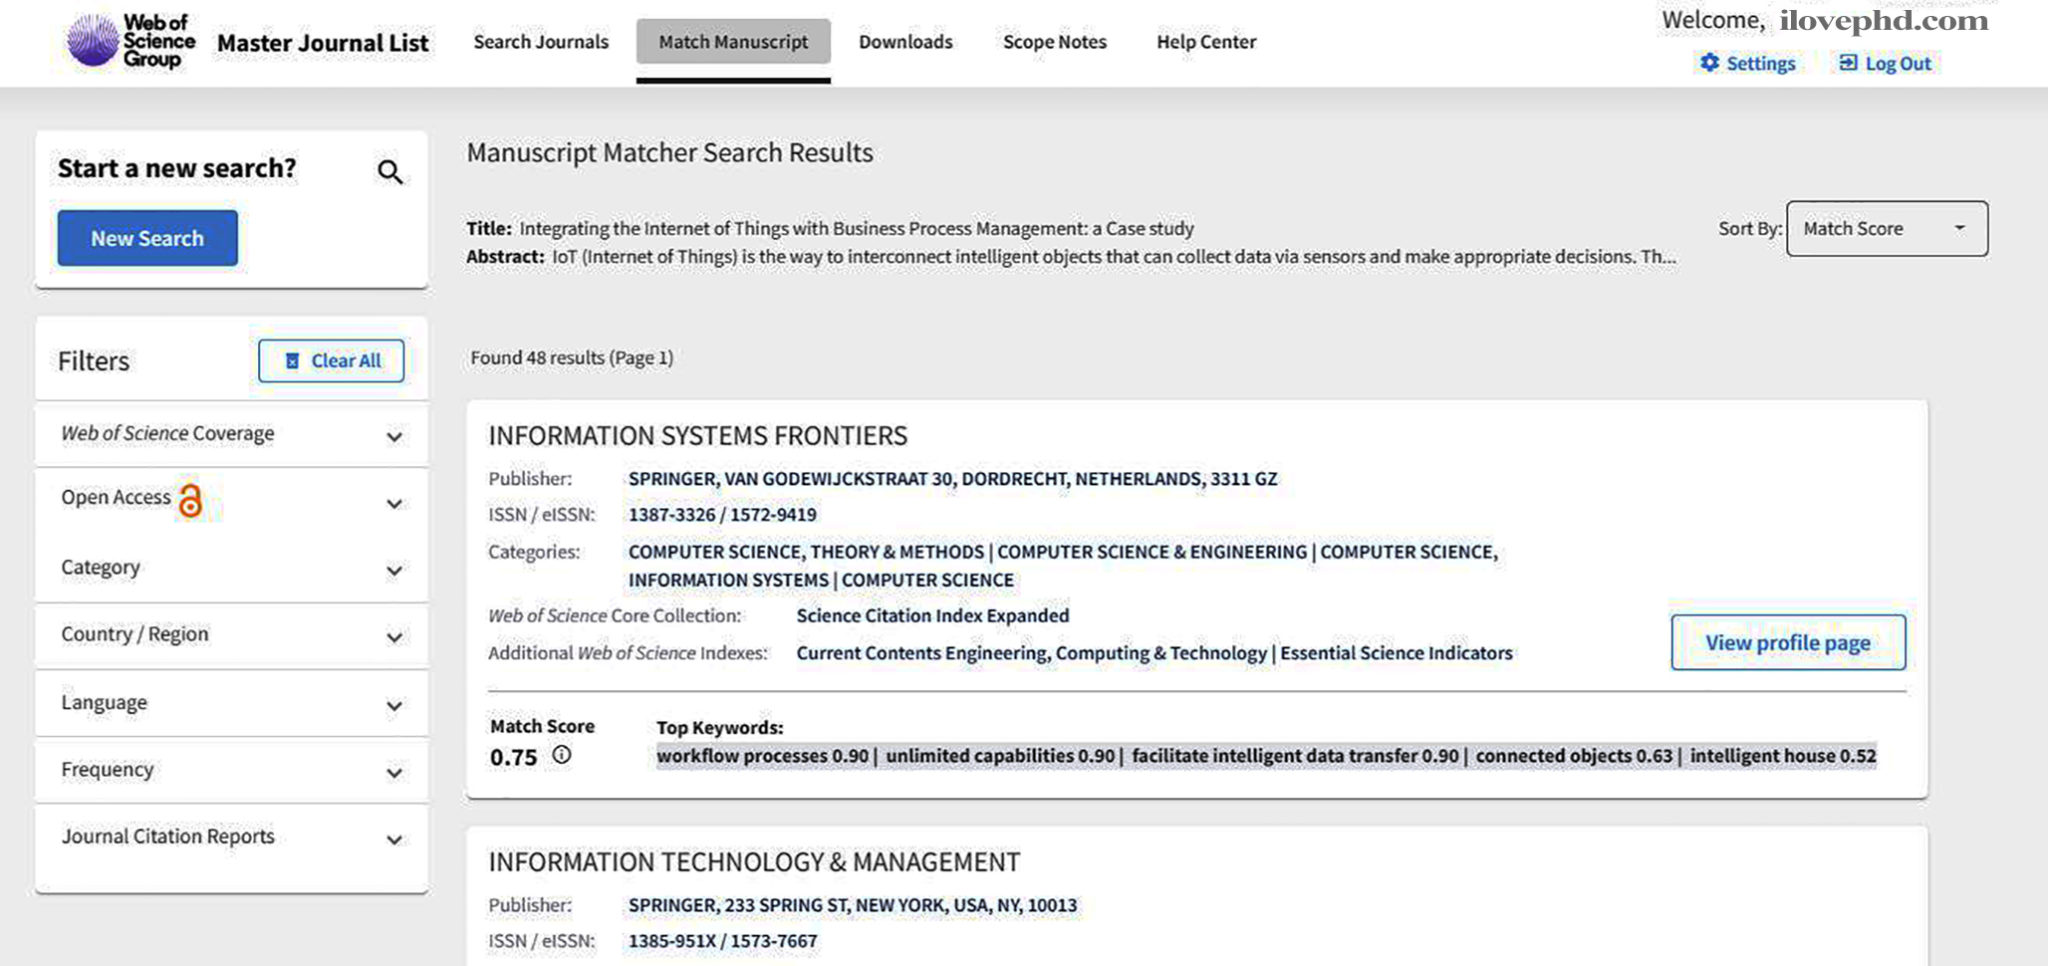Click the Filters panel heading
Viewport: 2048px width, 966px height.
click(x=94, y=361)
